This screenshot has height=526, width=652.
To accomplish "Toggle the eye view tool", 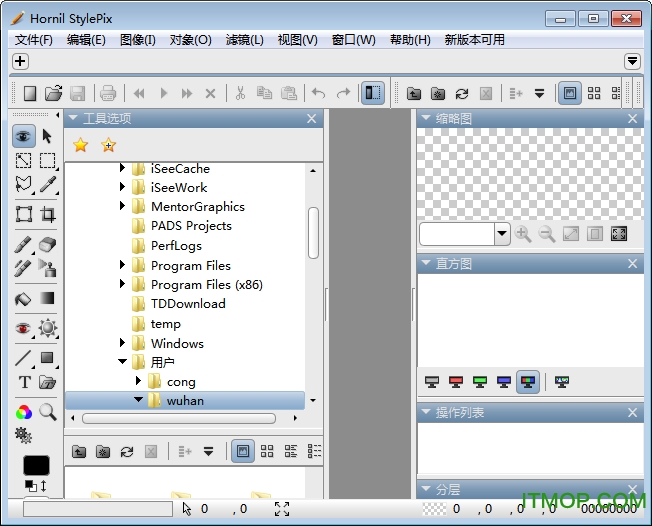I will (23, 136).
